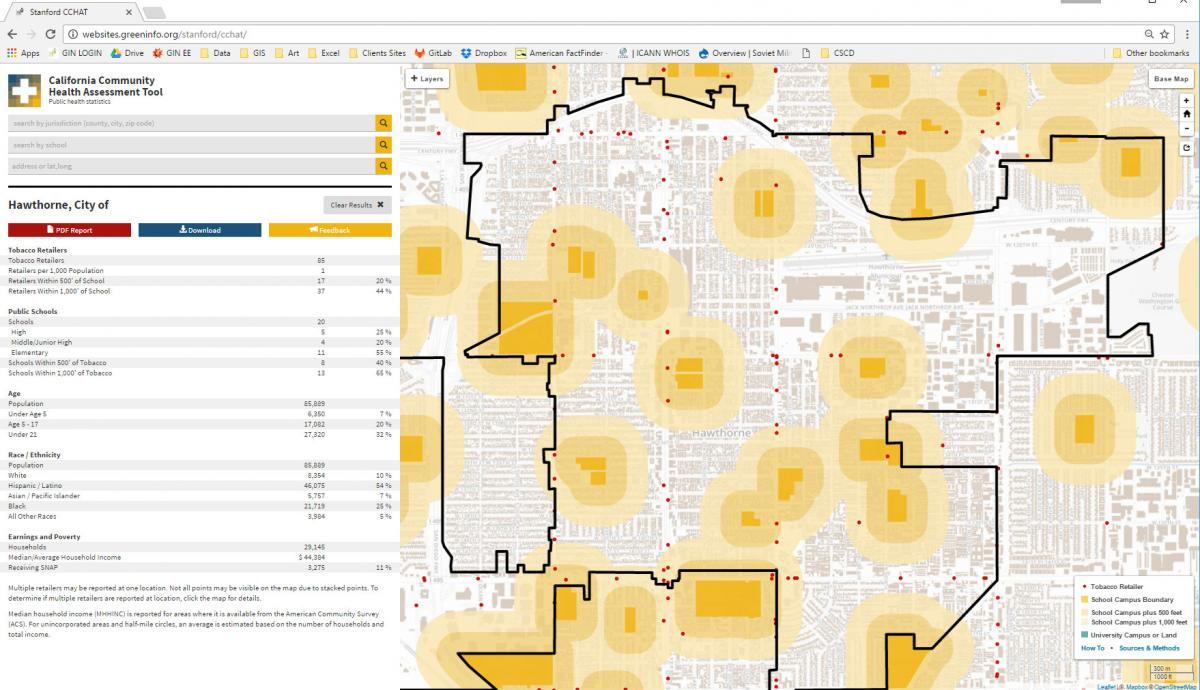Select the Public Schools section heading

point(32,311)
